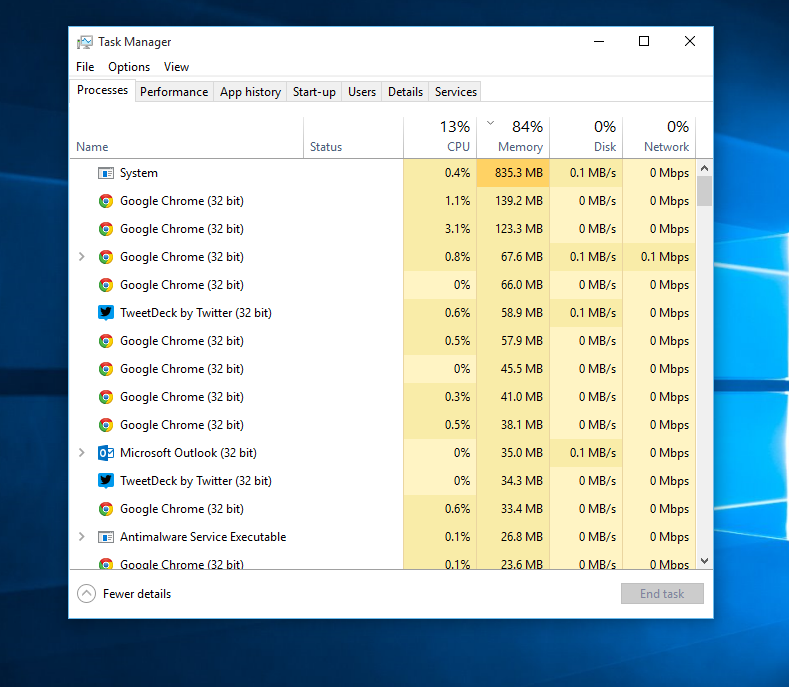Click Chrome icon in the 38.1 MB row
The height and width of the screenshot is (687, 789).
[106, 425]
